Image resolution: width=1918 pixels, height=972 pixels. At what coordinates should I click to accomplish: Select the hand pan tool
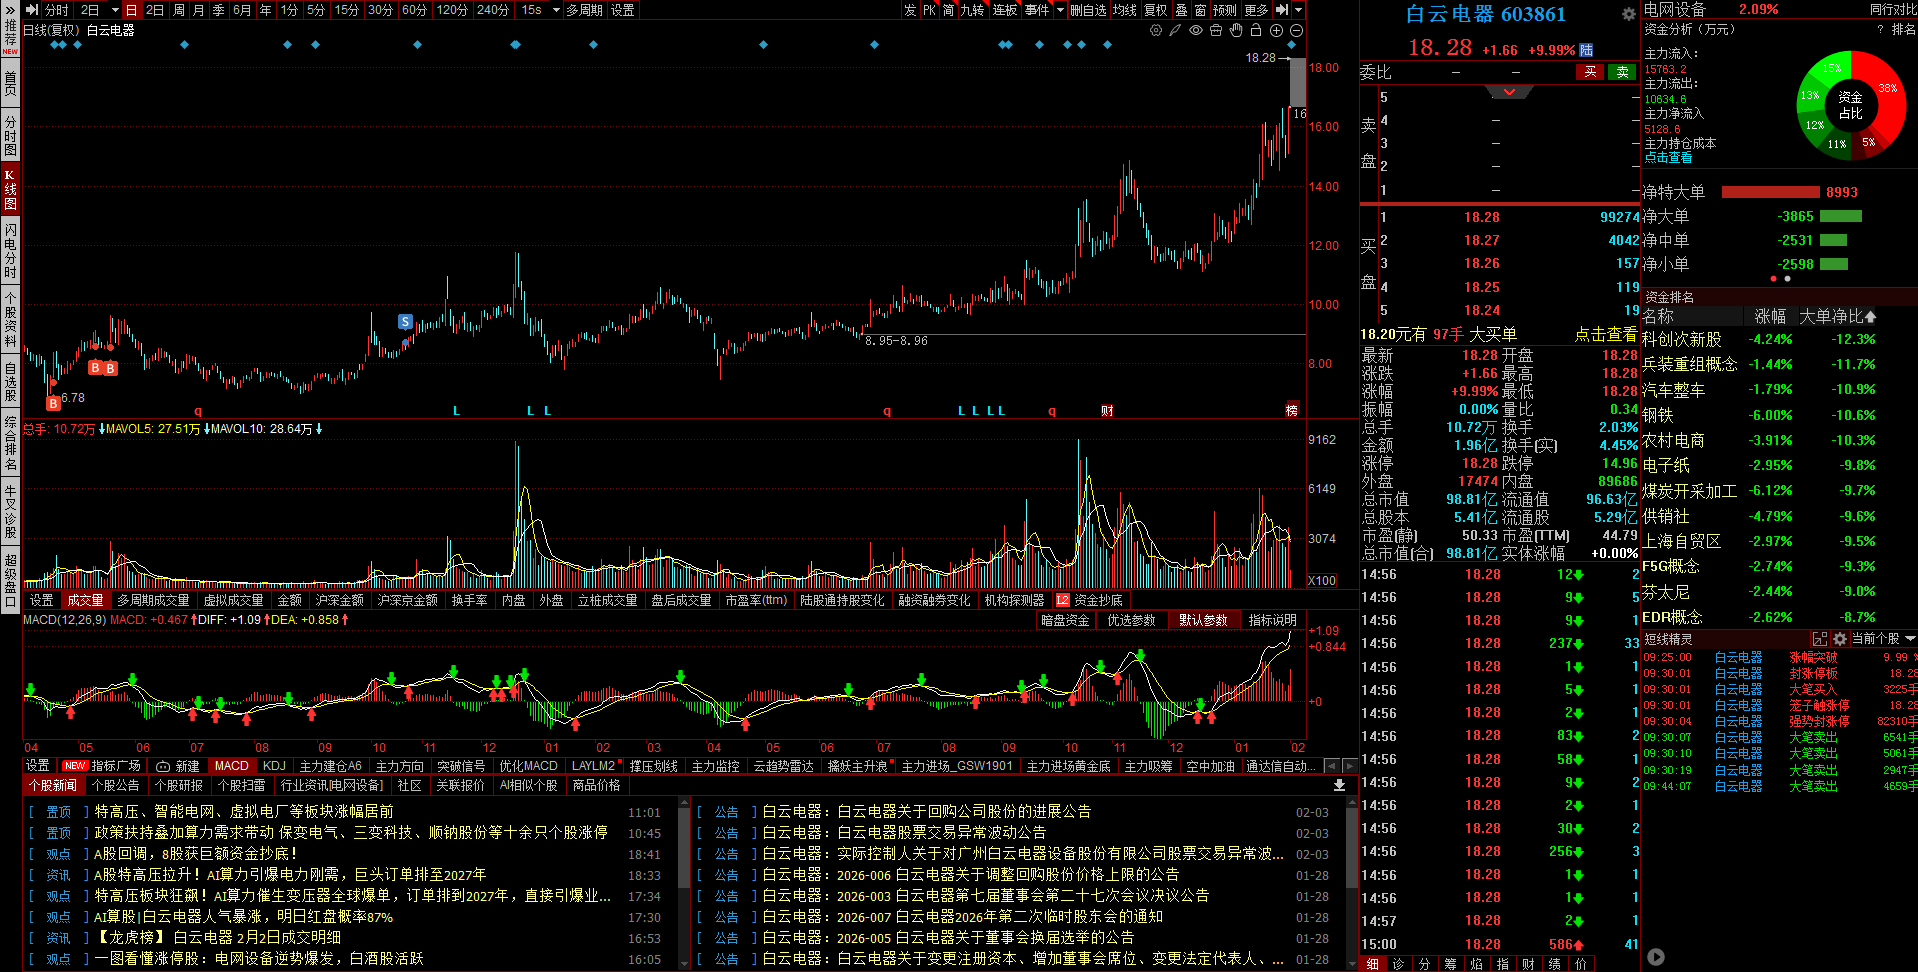[1236, 31]
